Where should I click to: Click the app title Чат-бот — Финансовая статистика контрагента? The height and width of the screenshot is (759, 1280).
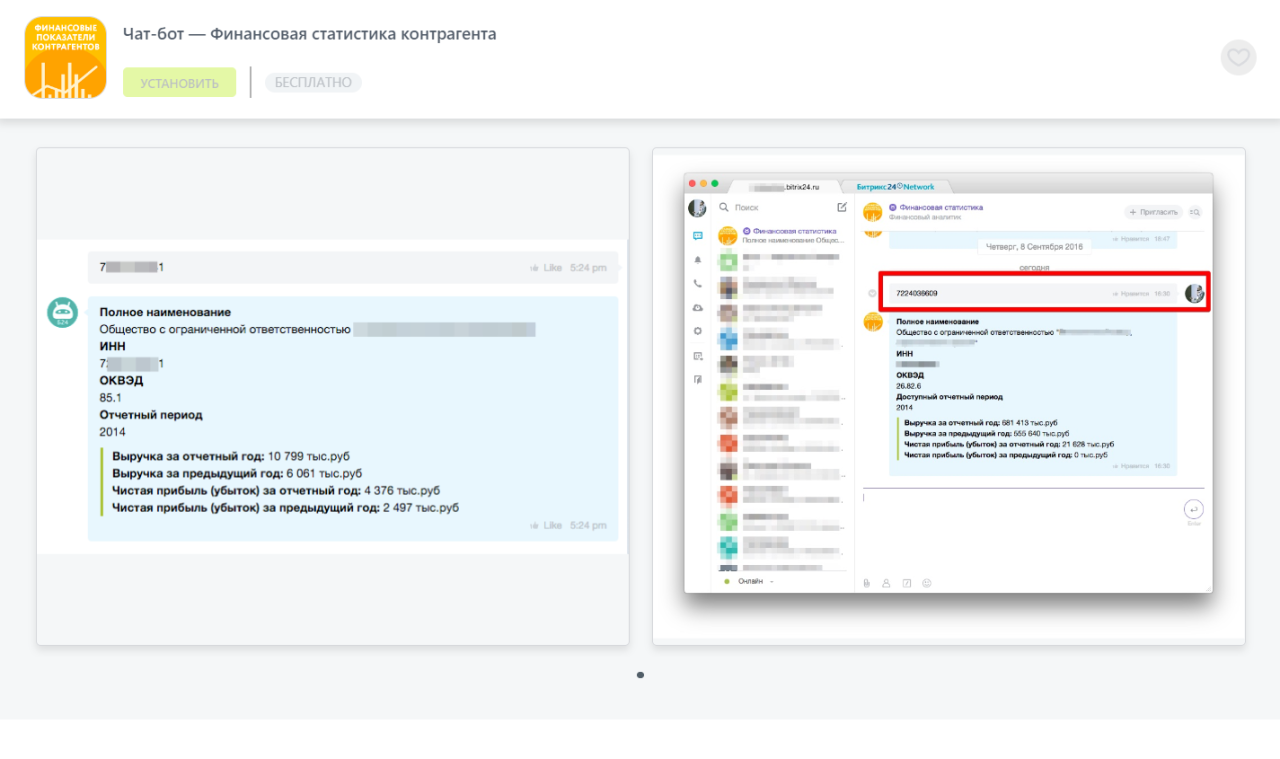pyautogui.click(x=310, y=34)
